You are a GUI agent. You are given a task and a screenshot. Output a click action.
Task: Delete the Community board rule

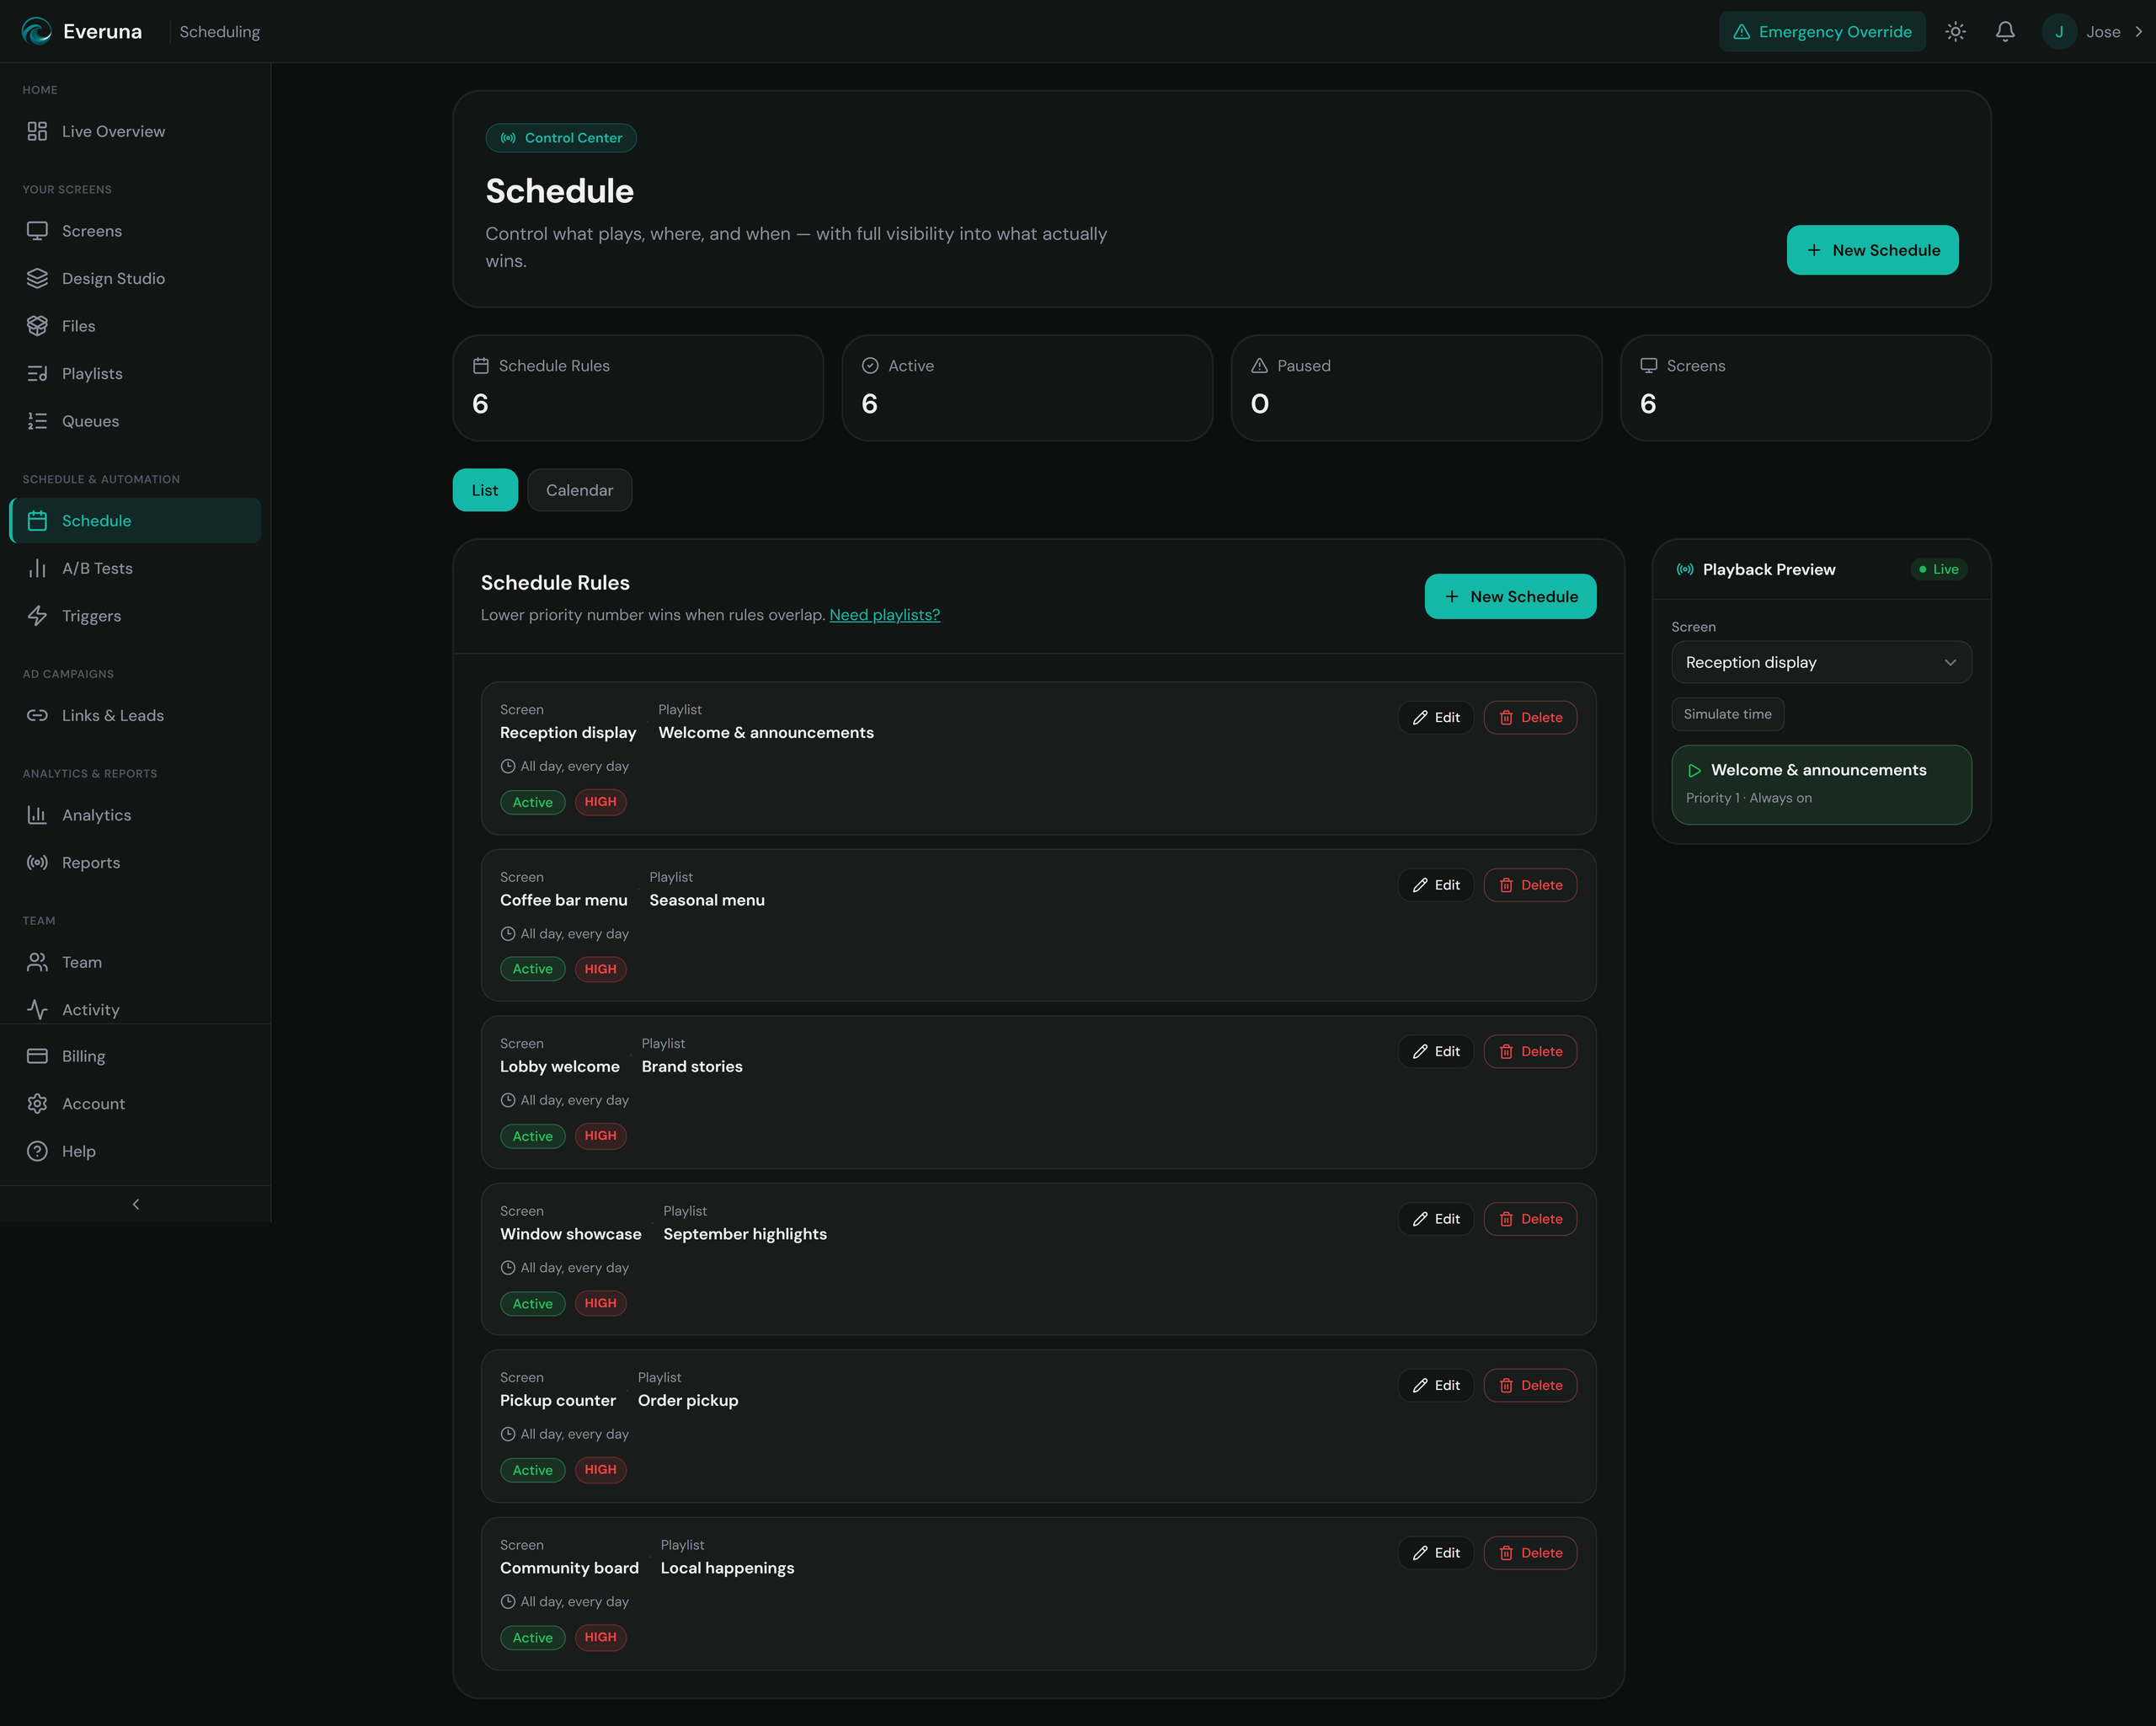1530,1553
